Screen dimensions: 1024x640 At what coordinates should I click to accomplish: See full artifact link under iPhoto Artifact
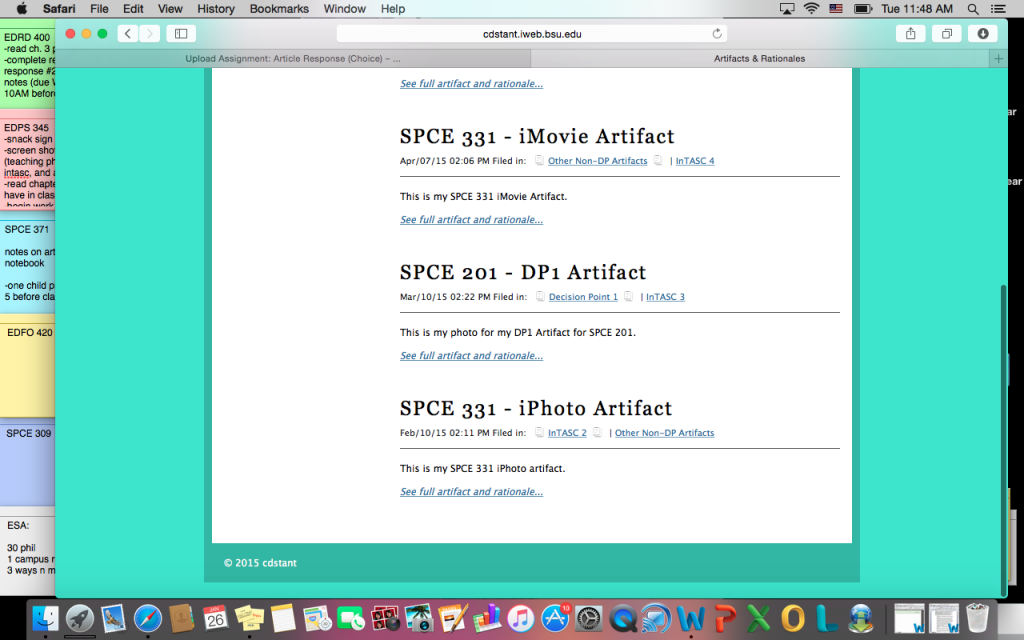point(471,492)
